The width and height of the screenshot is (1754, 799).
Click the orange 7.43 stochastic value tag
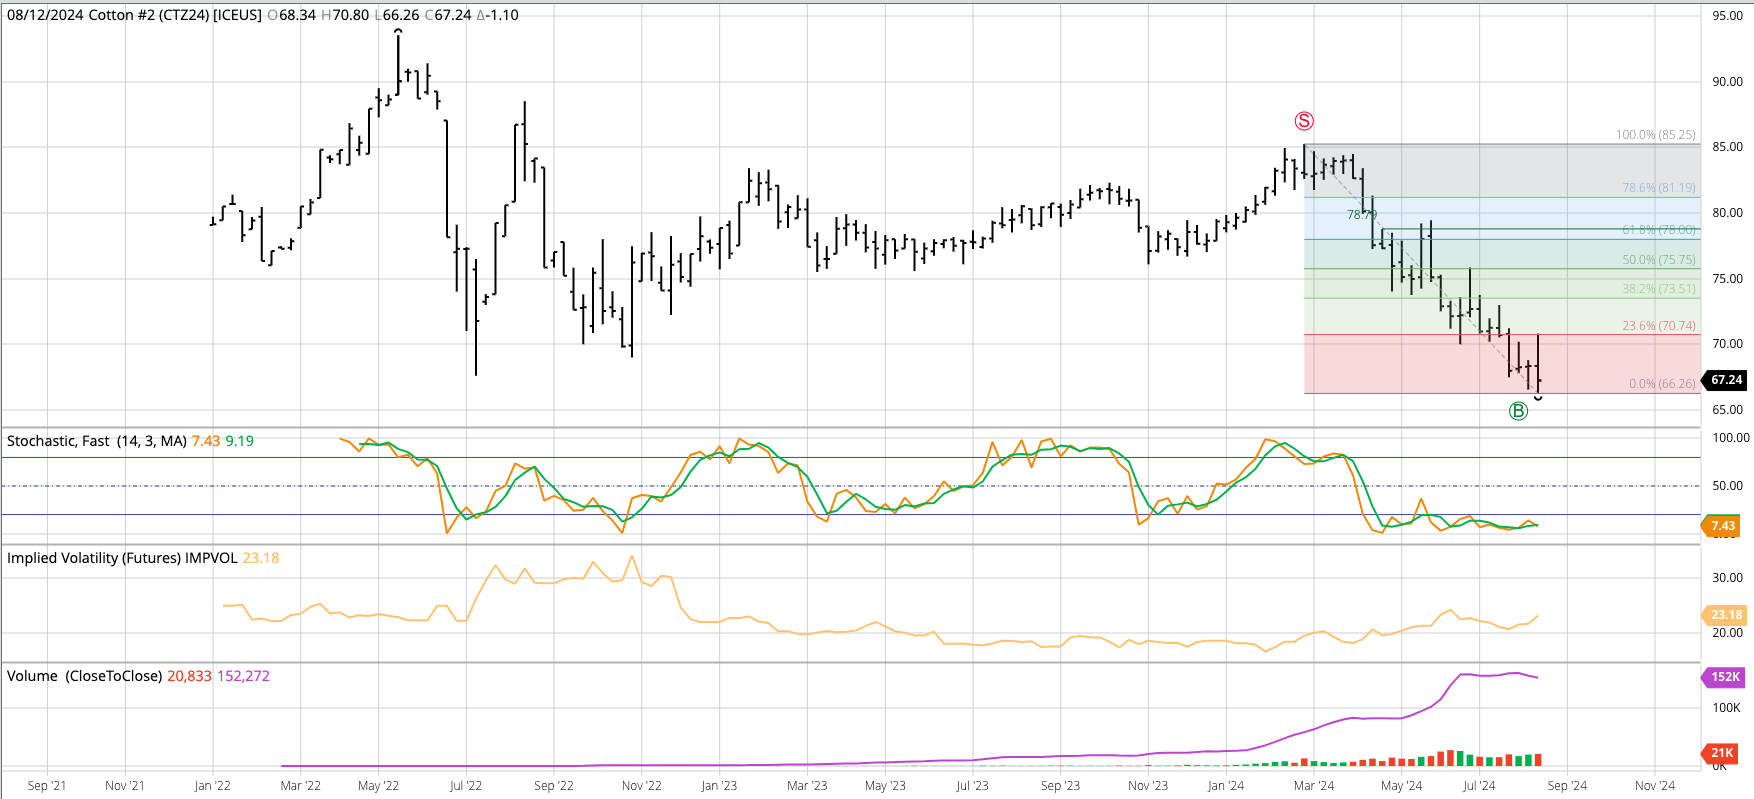tap(1722, 526)
